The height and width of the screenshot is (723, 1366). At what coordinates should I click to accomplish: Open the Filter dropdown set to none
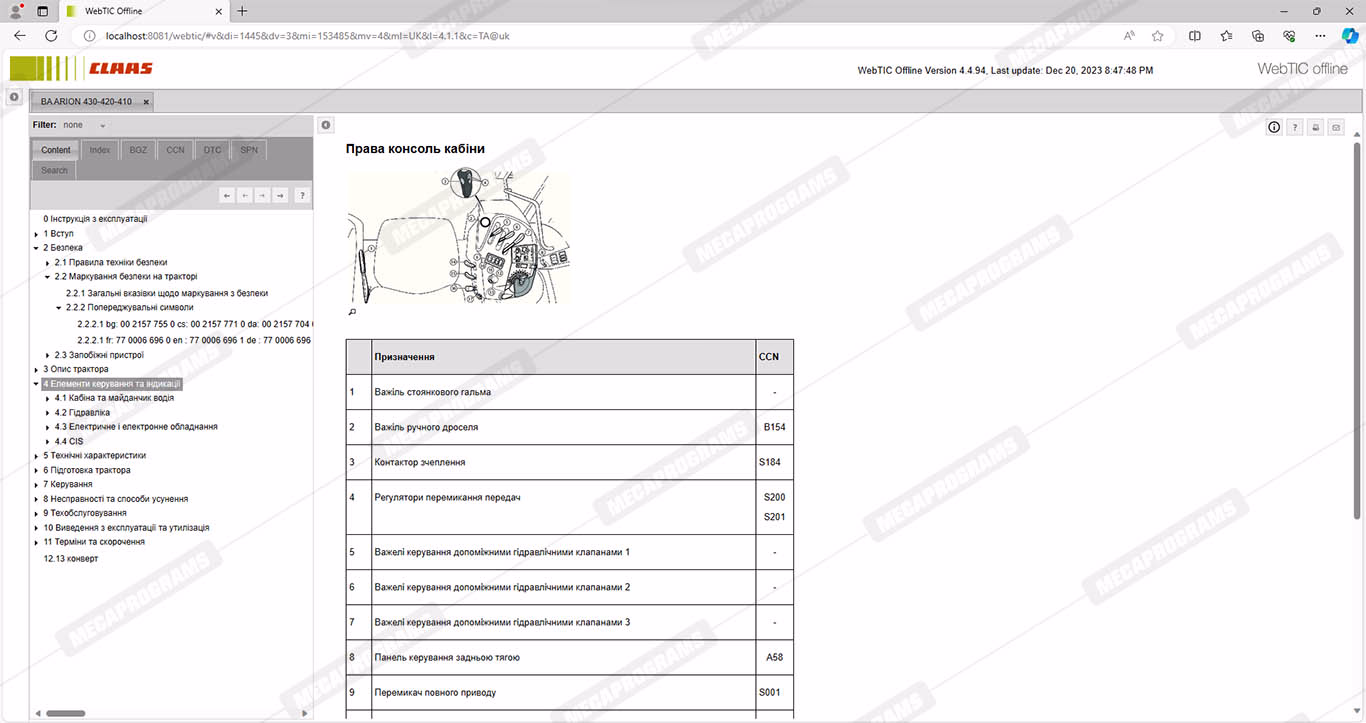click(86, 125)
